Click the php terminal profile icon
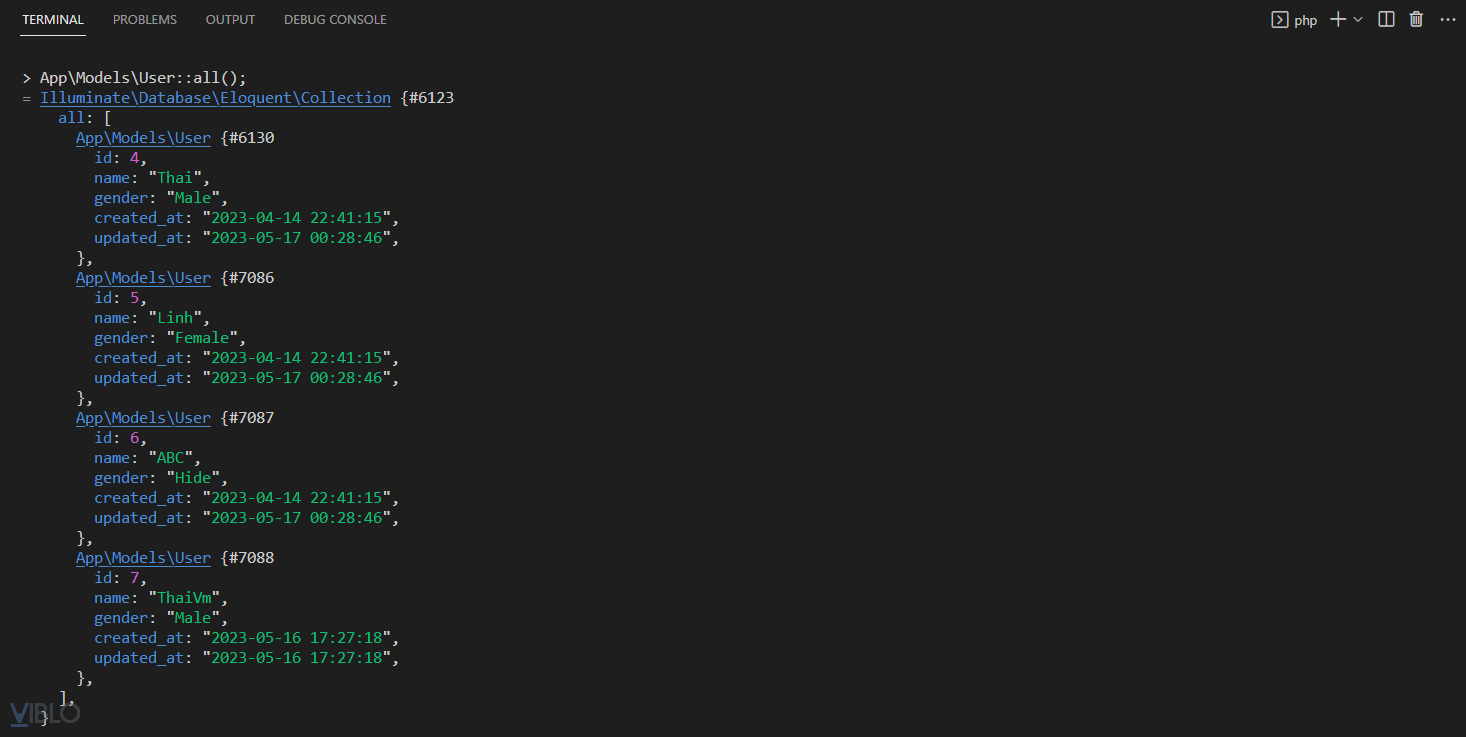Screen dimensions: 1466x737 click(x=1279, y=20)
